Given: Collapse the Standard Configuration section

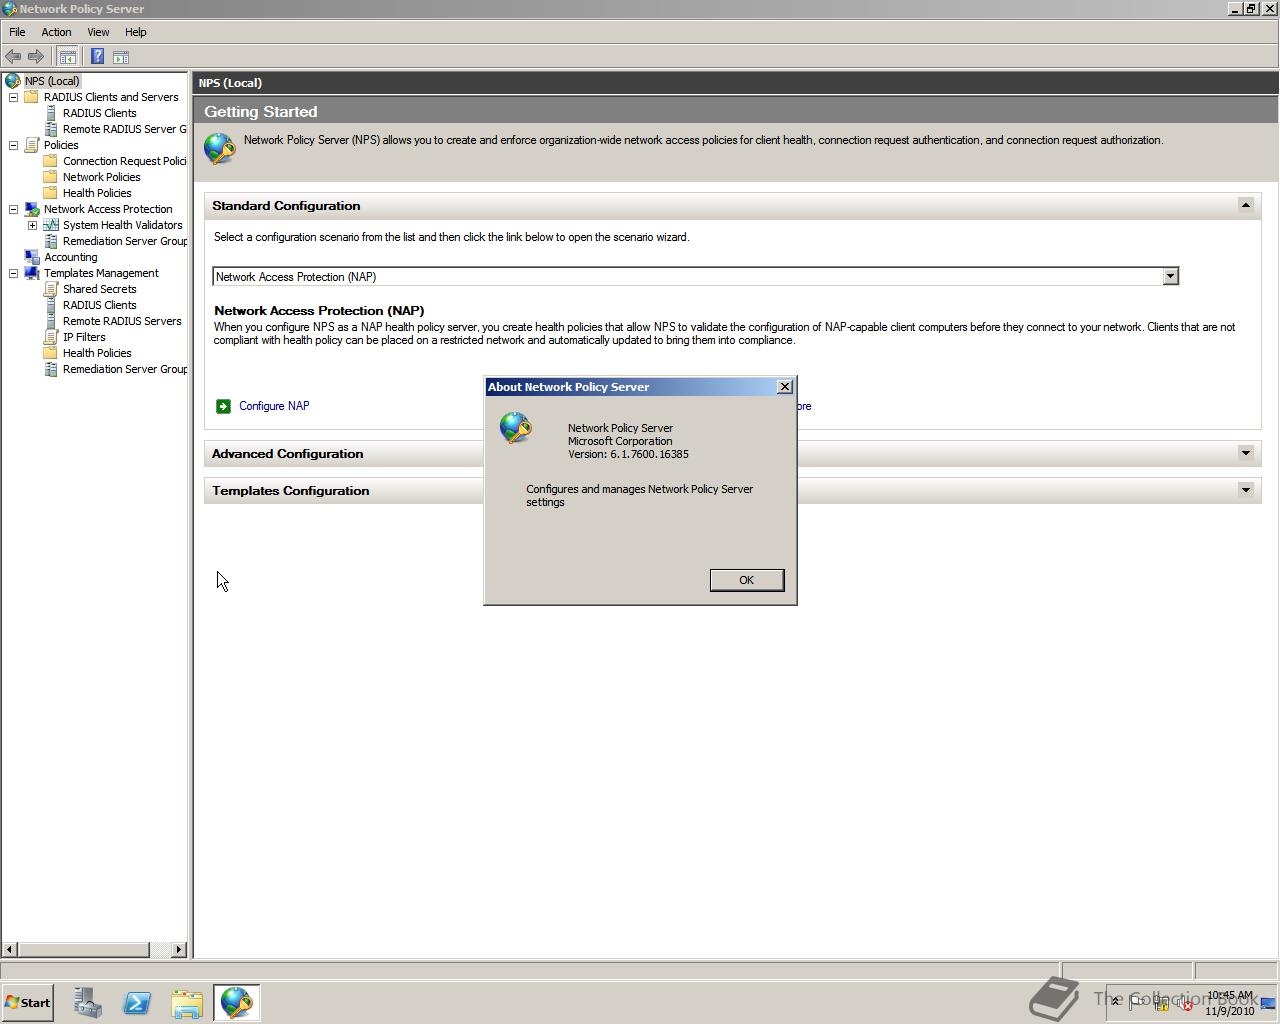Looking at the screenshot, I should [x=1245, y=205].
